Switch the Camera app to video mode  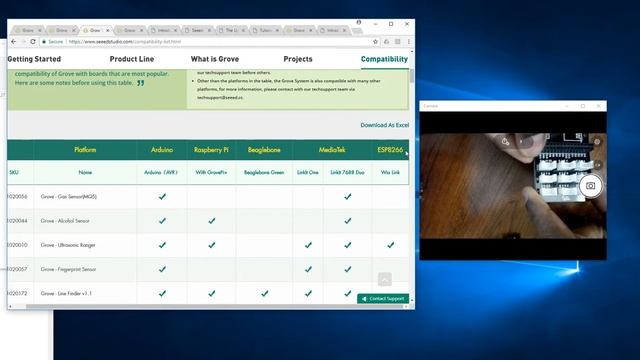click(597, 164)
